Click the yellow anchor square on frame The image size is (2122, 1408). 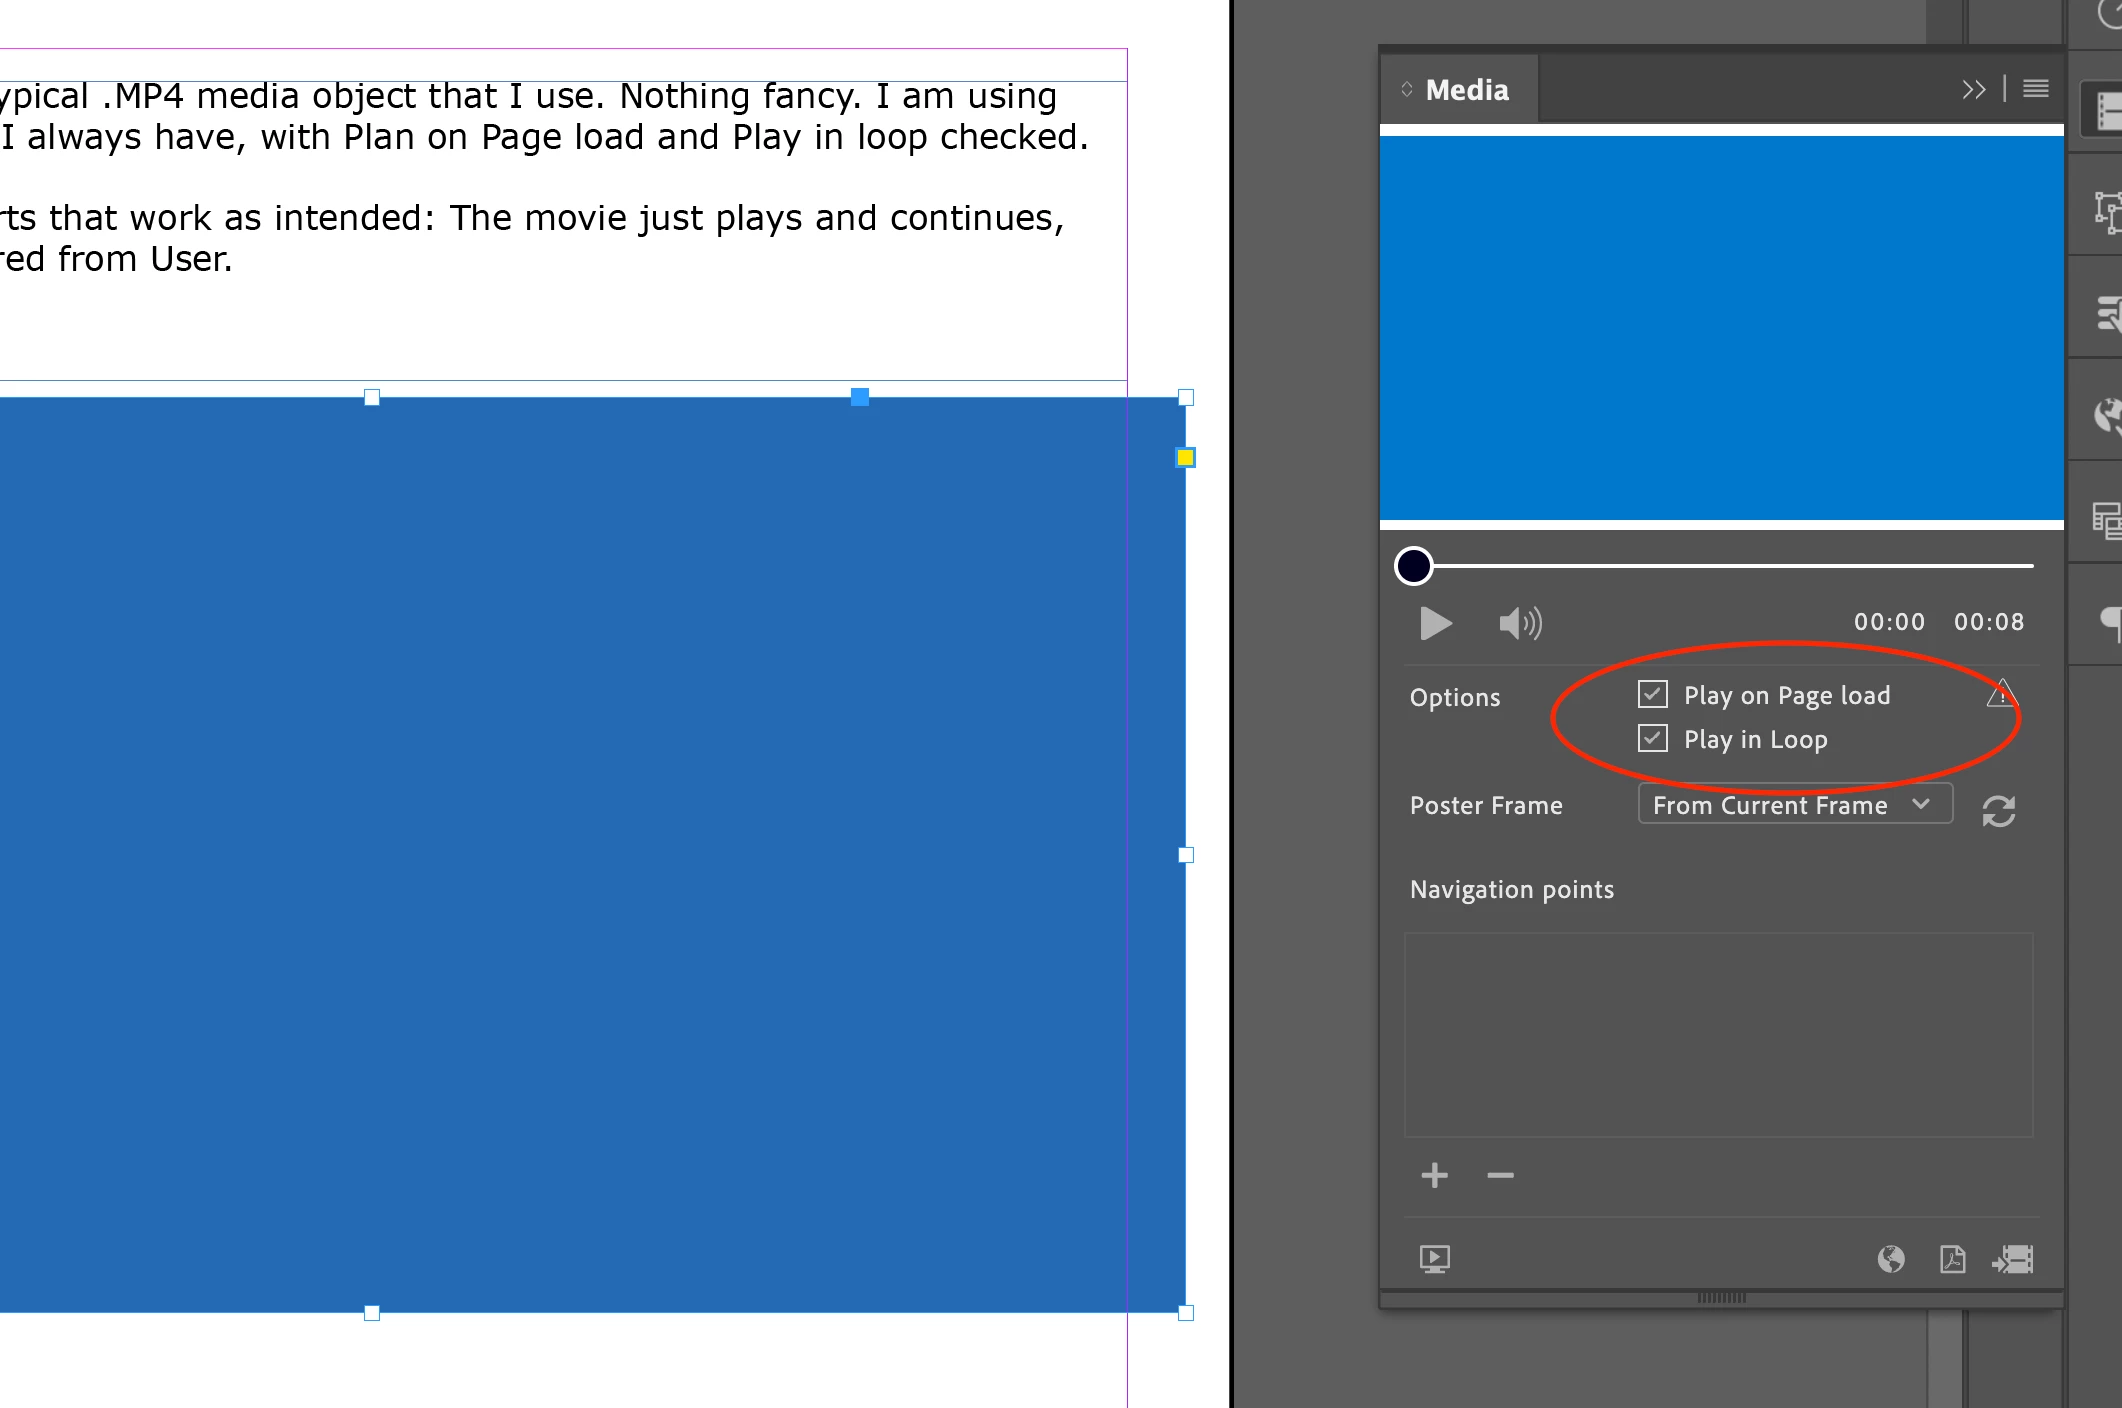tap(1185, 457)
